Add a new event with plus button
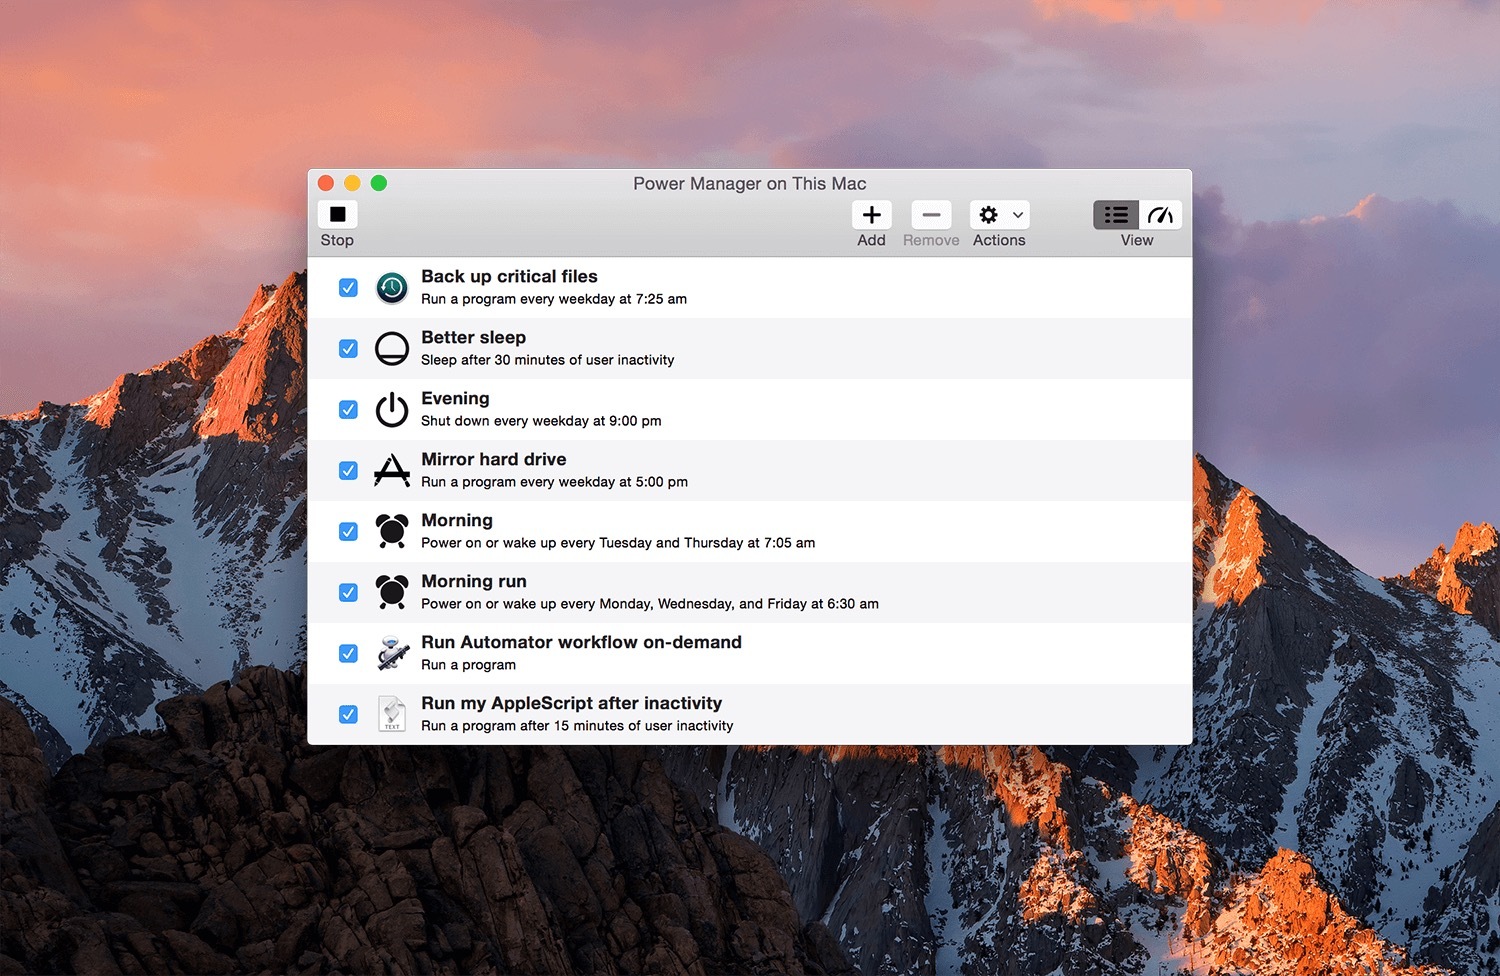 point(871,215)
